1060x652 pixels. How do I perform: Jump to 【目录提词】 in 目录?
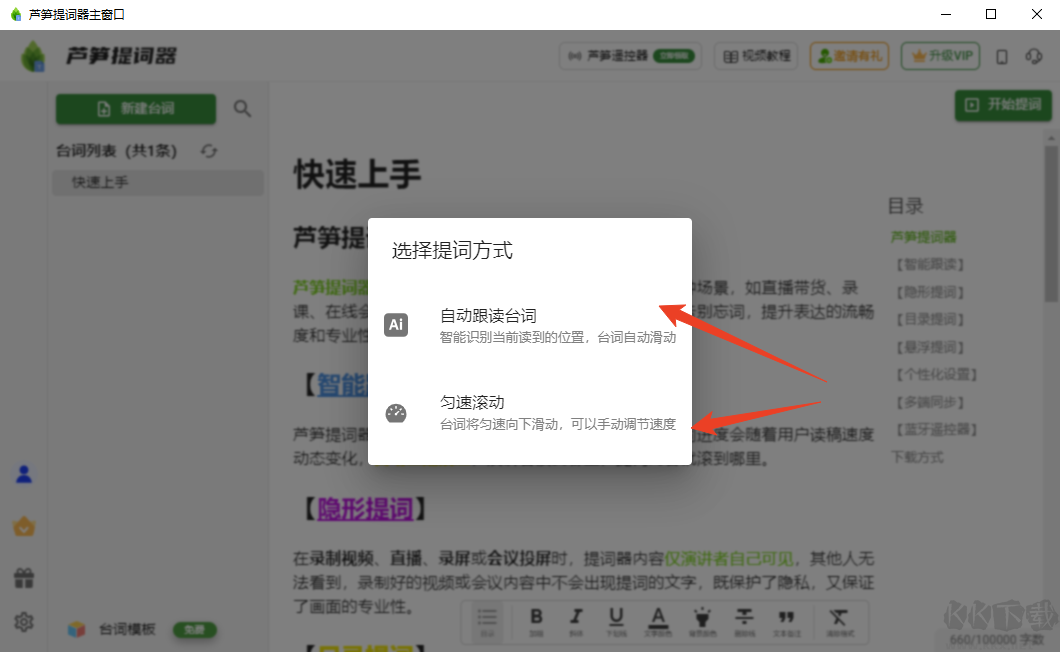[x=930, y=319]
